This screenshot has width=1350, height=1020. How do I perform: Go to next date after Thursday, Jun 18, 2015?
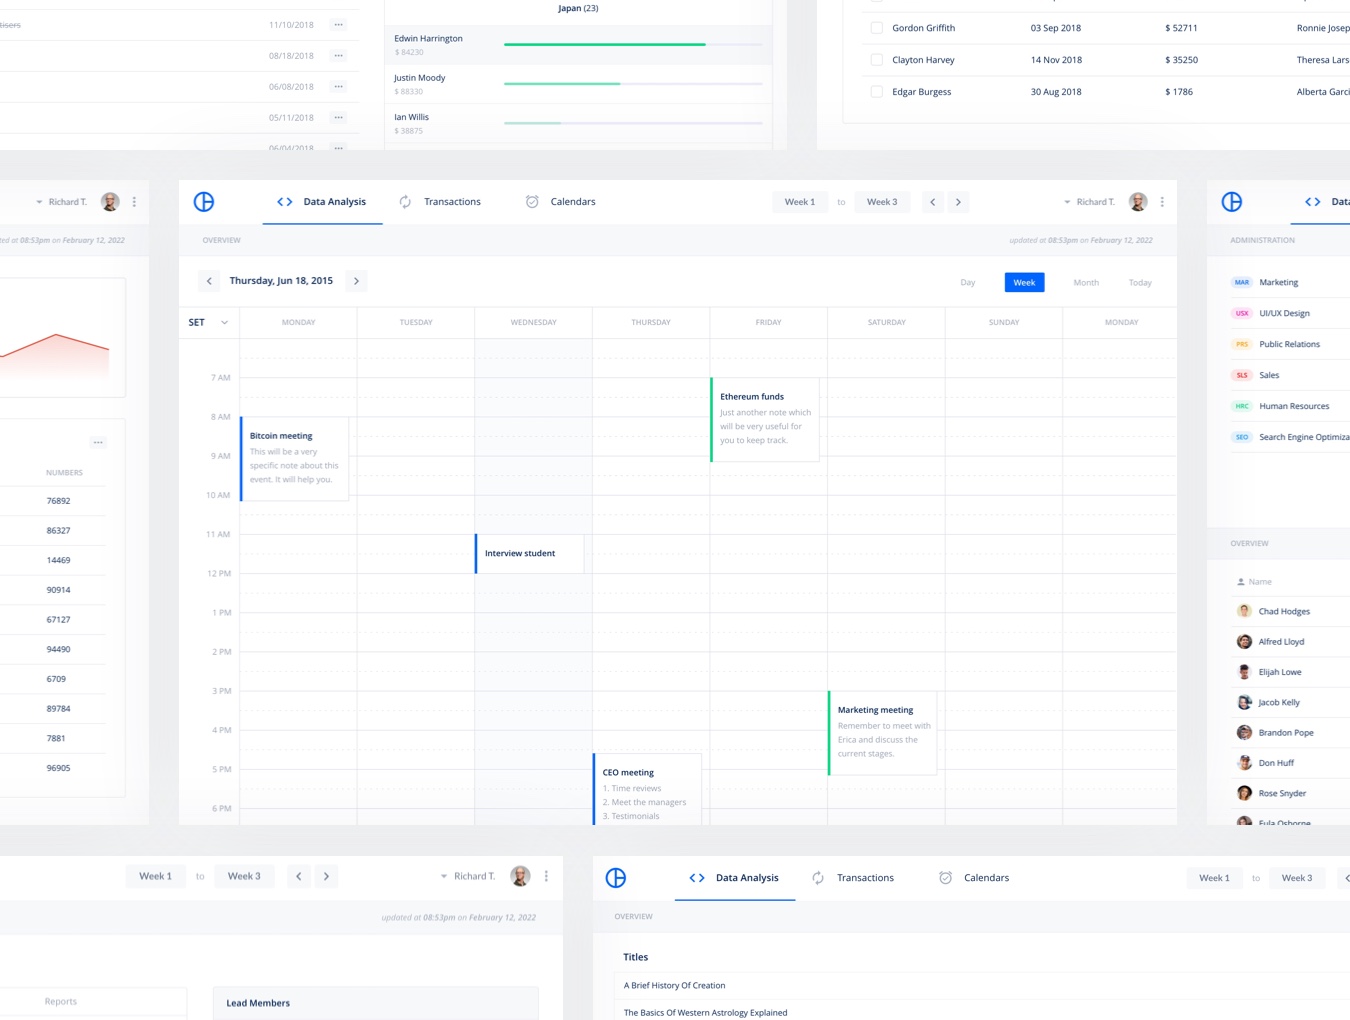356,281
